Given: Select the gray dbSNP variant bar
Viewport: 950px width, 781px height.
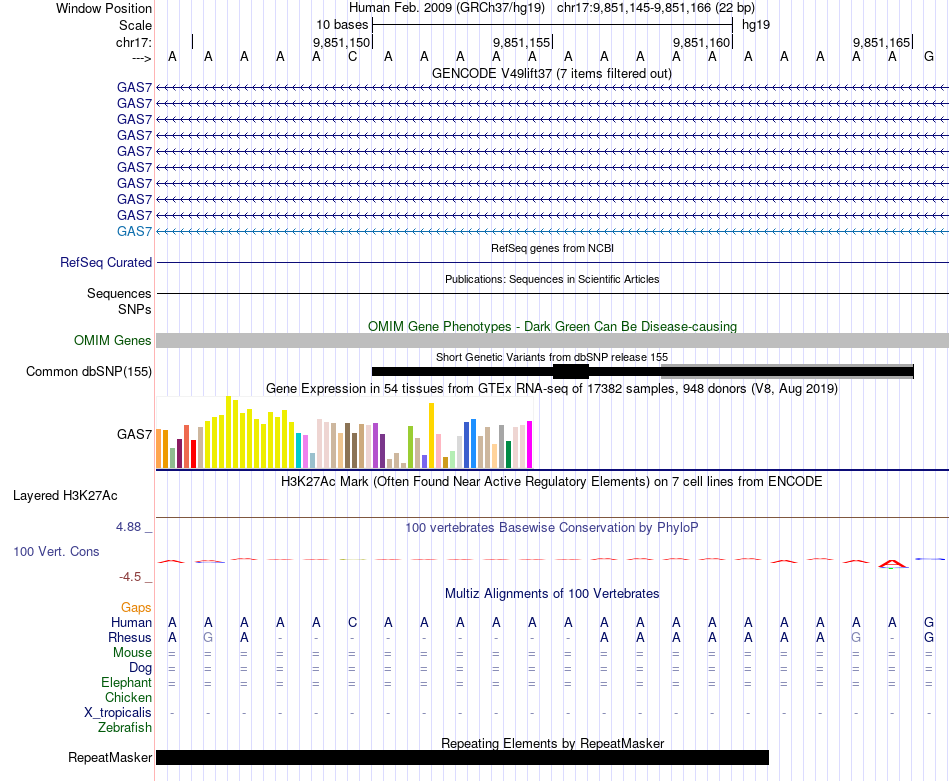Looking at the screenshot, I should (x=787, y=371).
